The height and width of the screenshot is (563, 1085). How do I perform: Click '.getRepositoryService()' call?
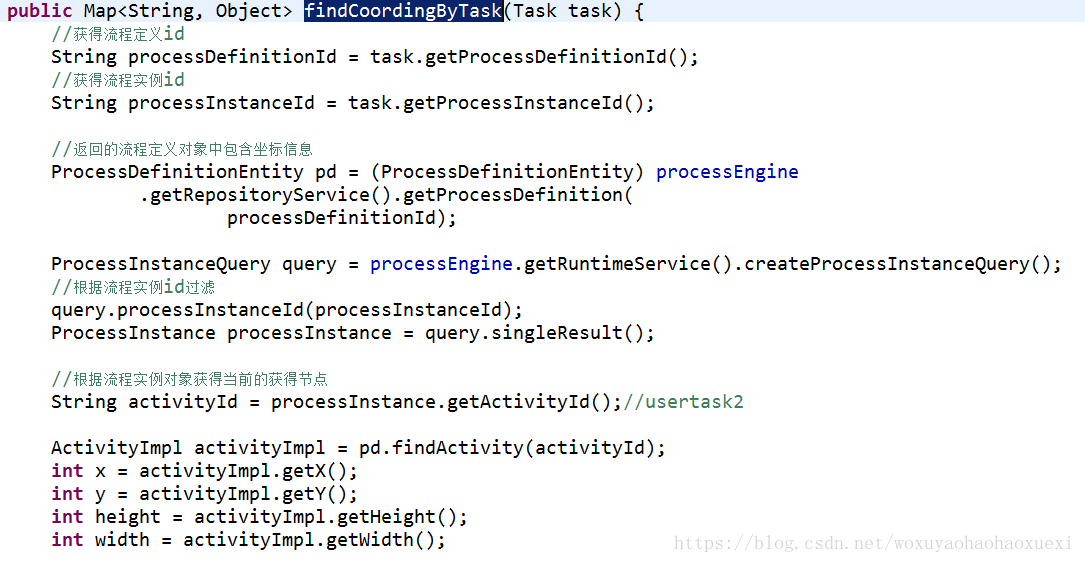click(266, 195)
